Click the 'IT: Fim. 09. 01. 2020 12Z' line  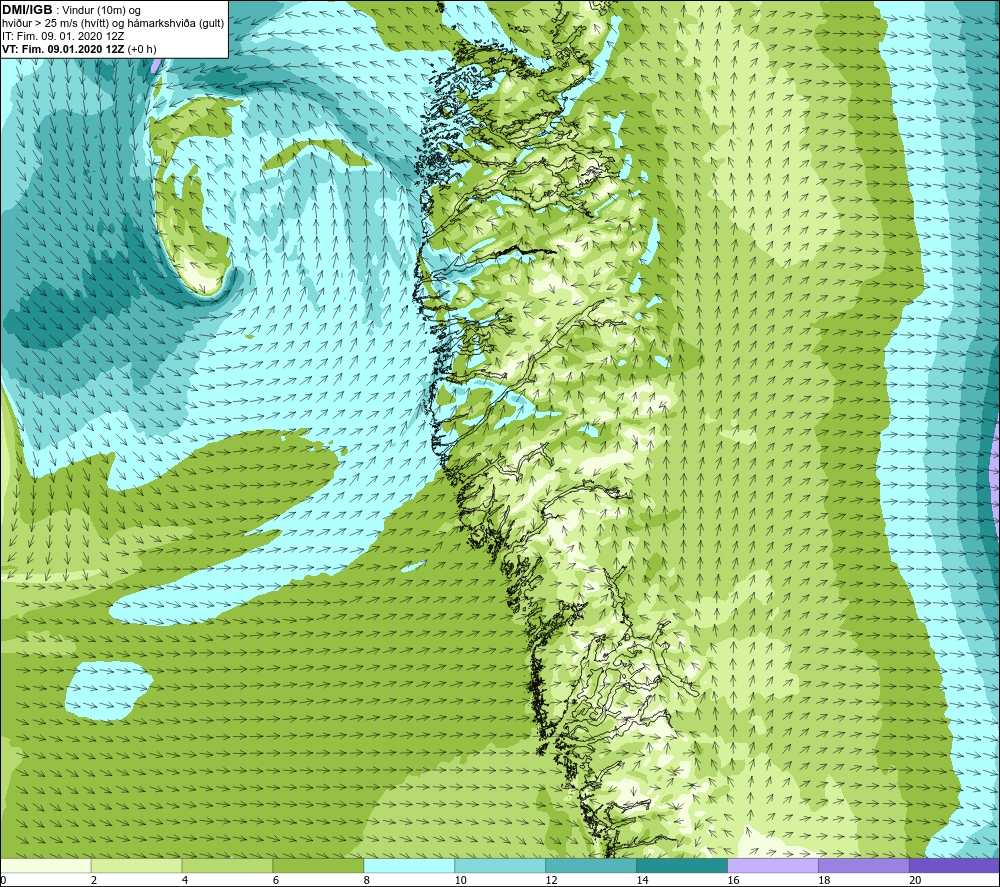pyautogui.click(x=63, y=36)
